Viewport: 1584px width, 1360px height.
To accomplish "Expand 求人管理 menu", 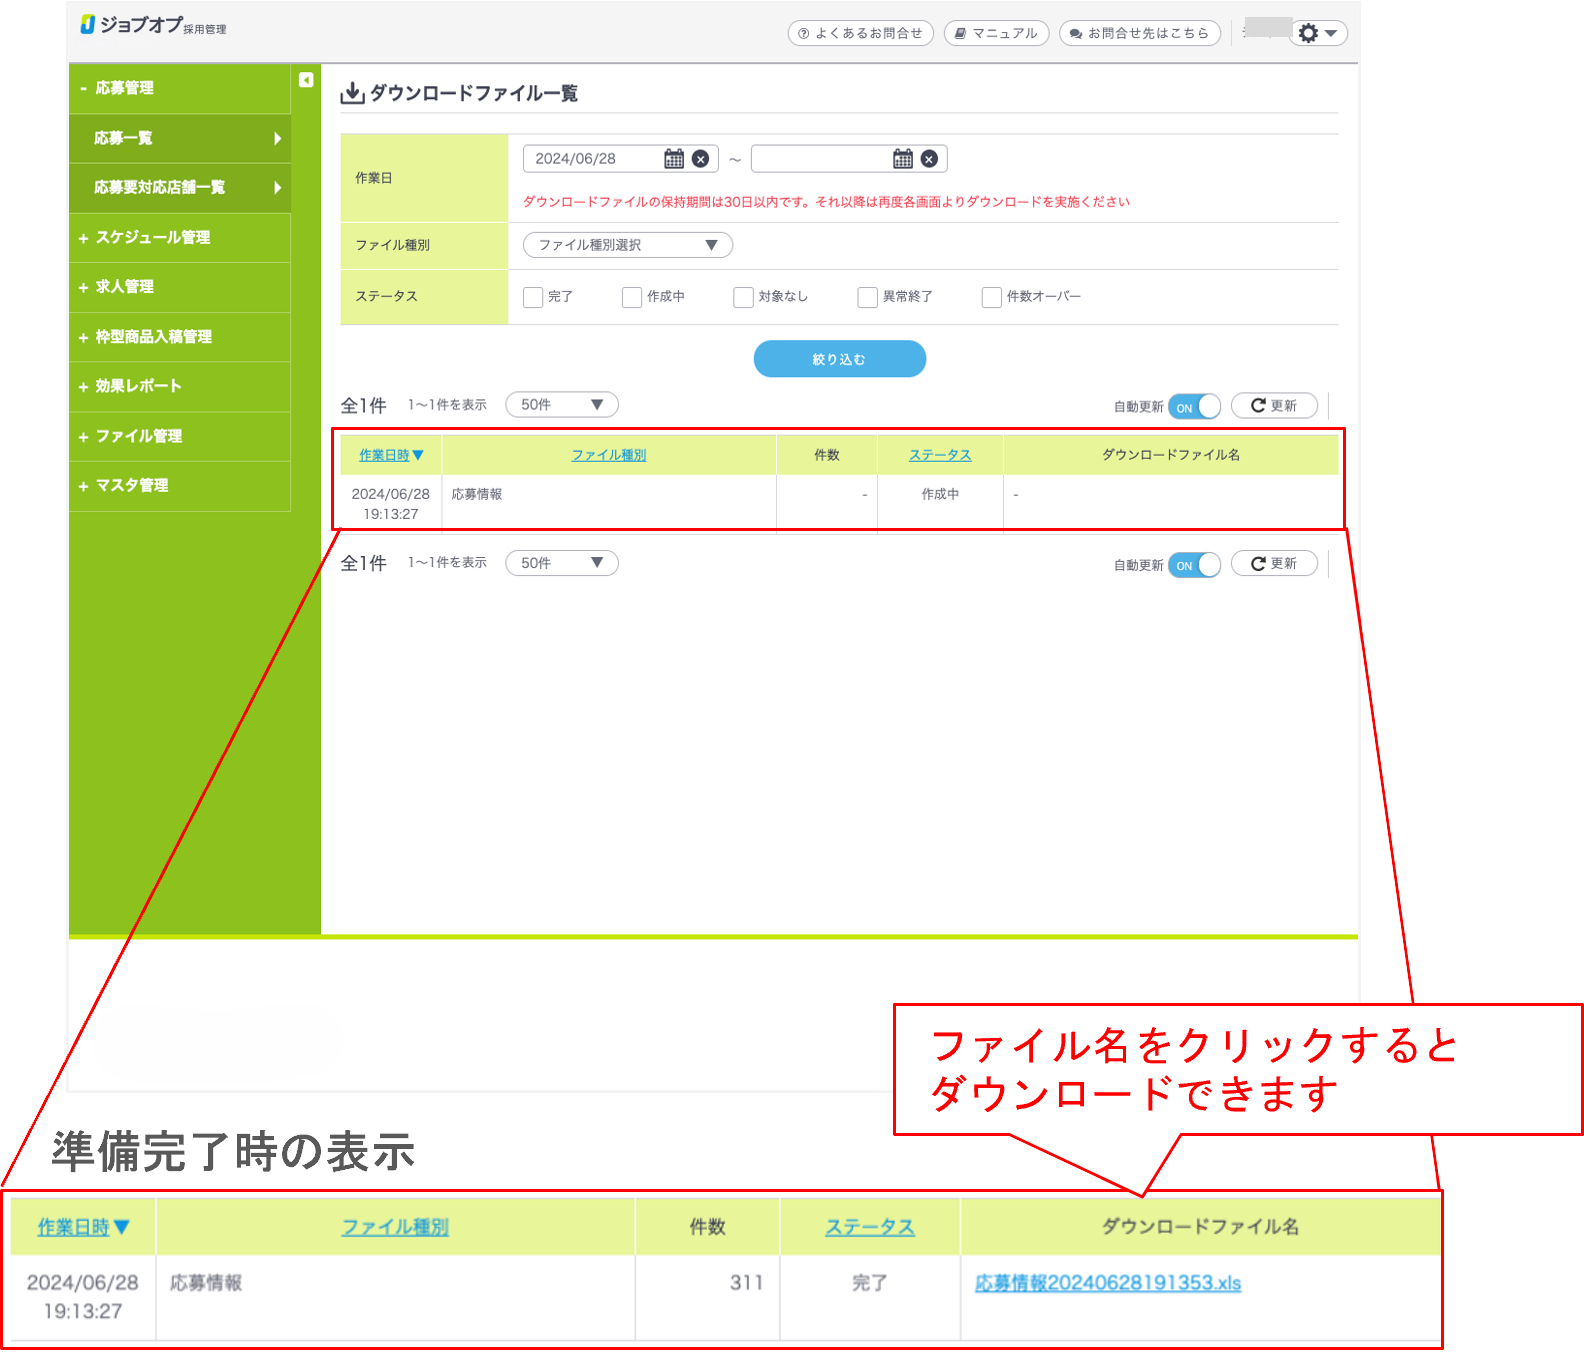I will coord(180,287).
